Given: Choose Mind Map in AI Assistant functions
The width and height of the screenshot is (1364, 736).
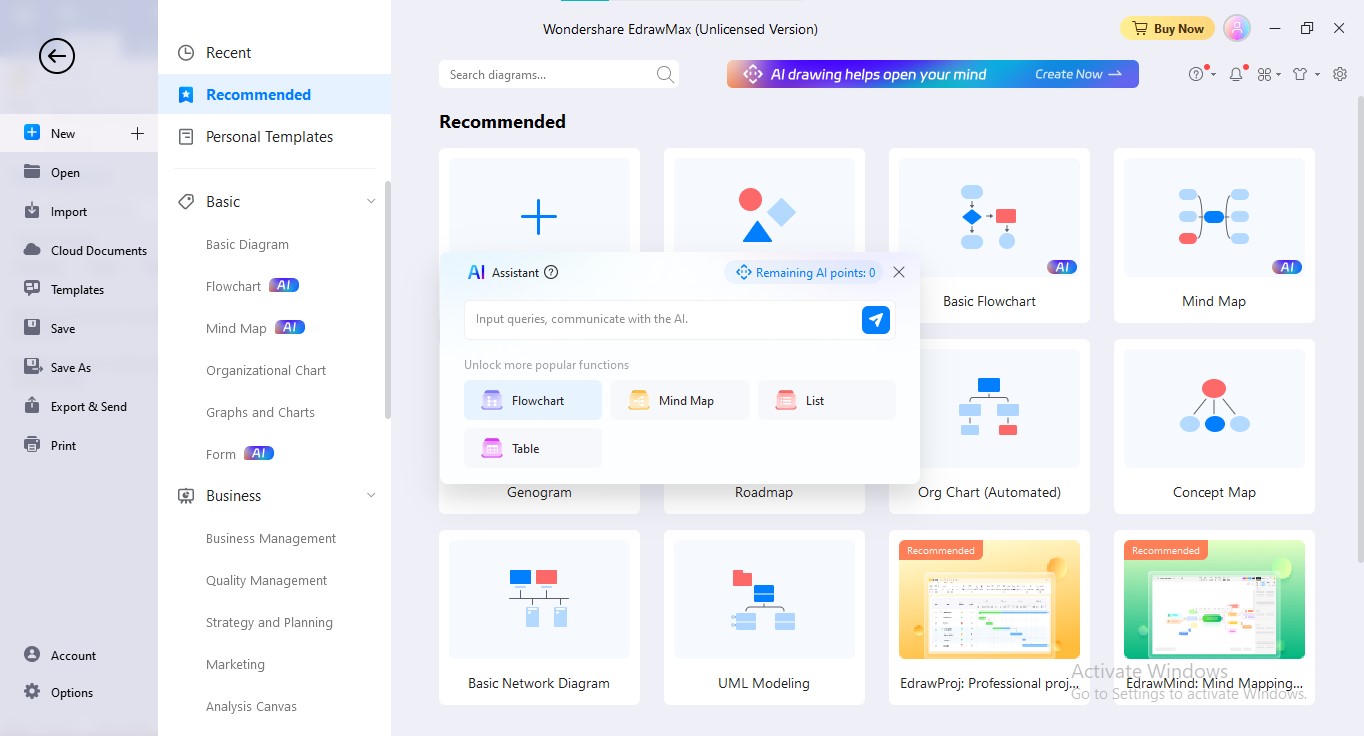Looking at the screenshot, I should pos(680,400).
